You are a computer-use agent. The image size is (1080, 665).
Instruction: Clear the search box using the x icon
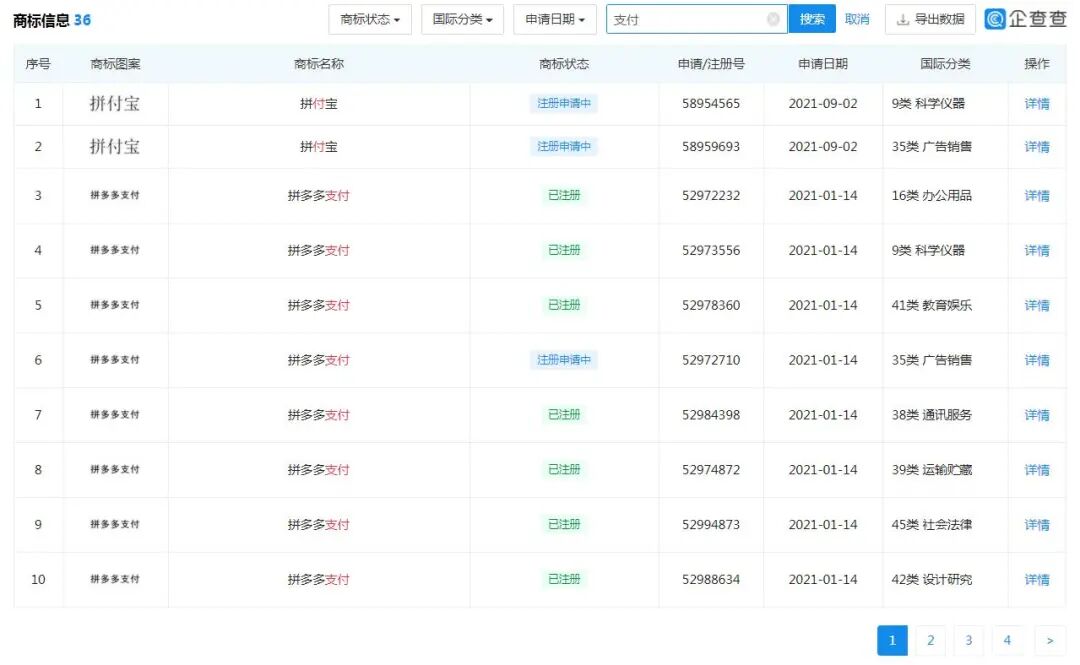[773, 18]
